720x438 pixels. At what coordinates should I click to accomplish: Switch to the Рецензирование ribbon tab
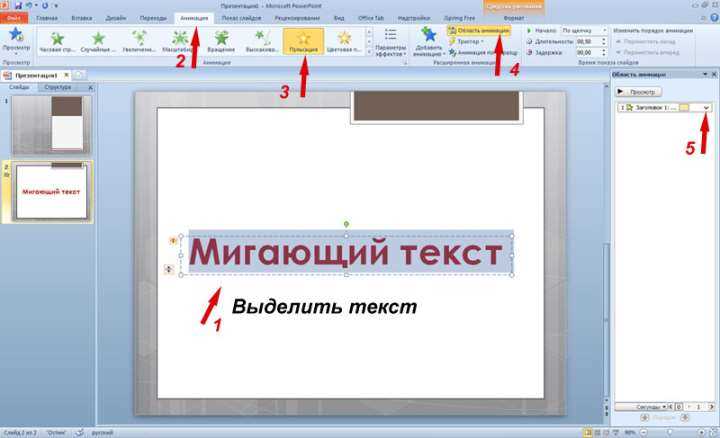[x=297, y=18]
